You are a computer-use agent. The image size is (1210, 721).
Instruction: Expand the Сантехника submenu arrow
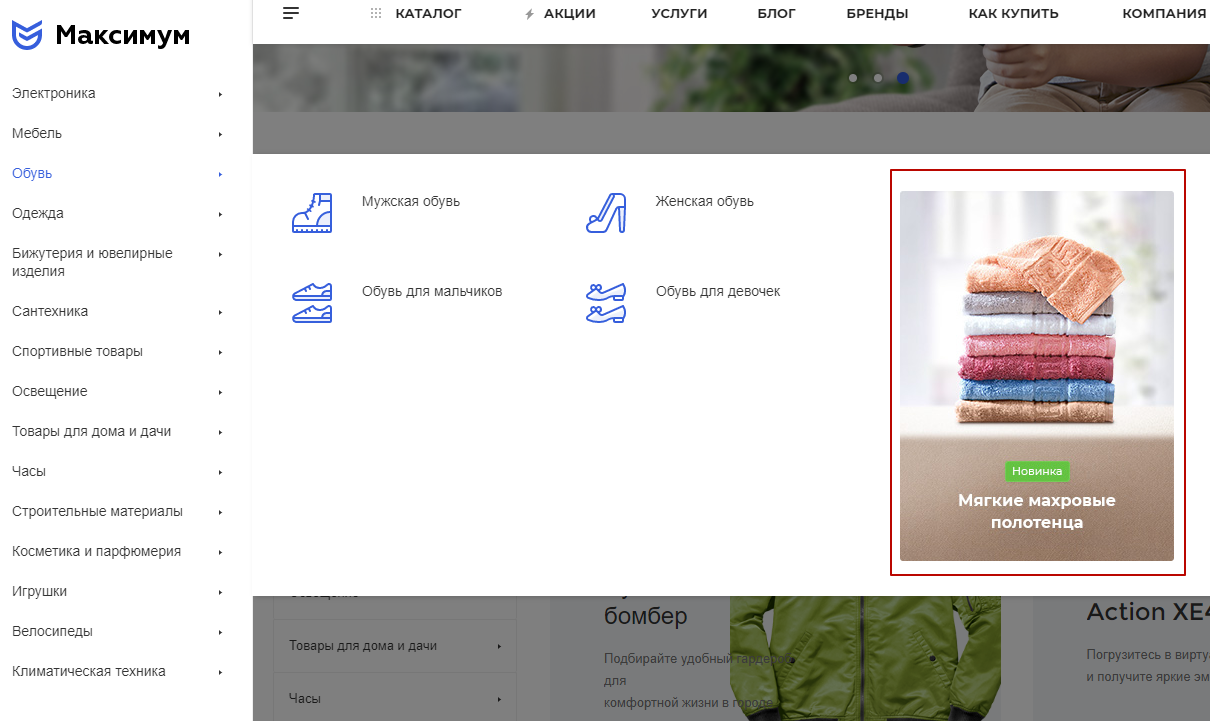[x=220, y=312]
